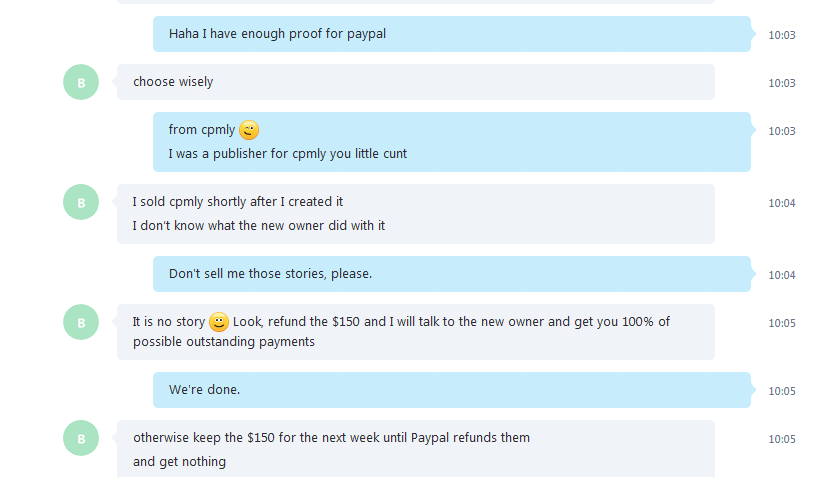Click the B avatar next to "I sold cpmly"
The width and height of the screenshot is (840, 485).
(81, 202)
